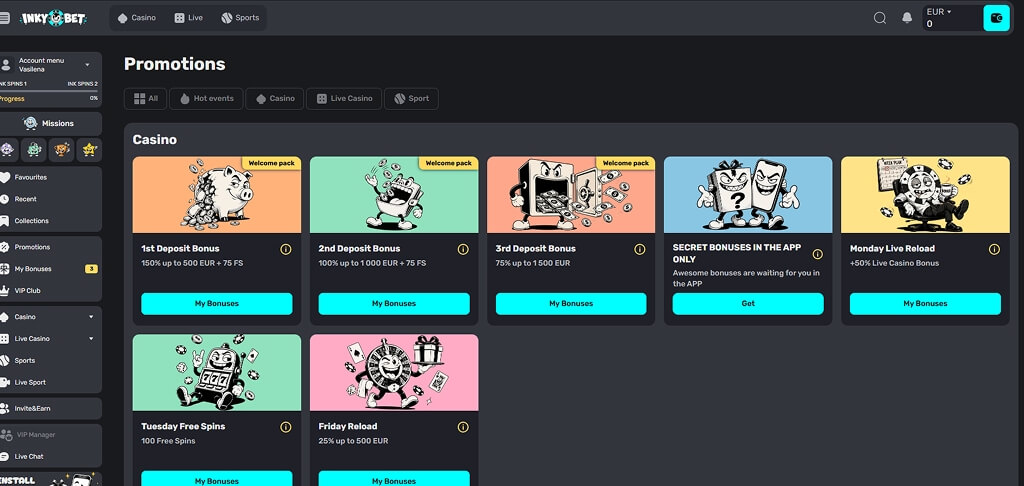Click the text "+50% Live Casino Bonus"
Screen dimensions: 1024x486
pyautogui.click(x=895, y=263)
